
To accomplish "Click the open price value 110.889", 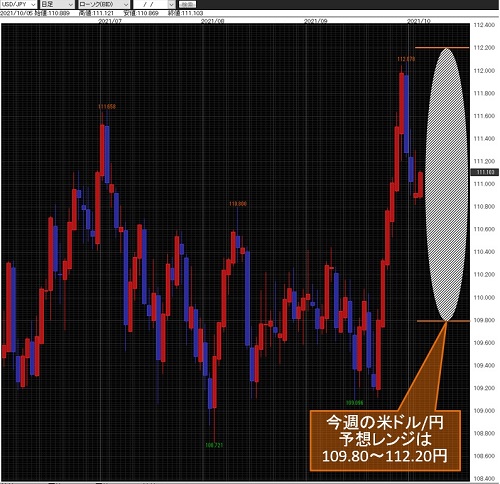I will click(59, 13).
